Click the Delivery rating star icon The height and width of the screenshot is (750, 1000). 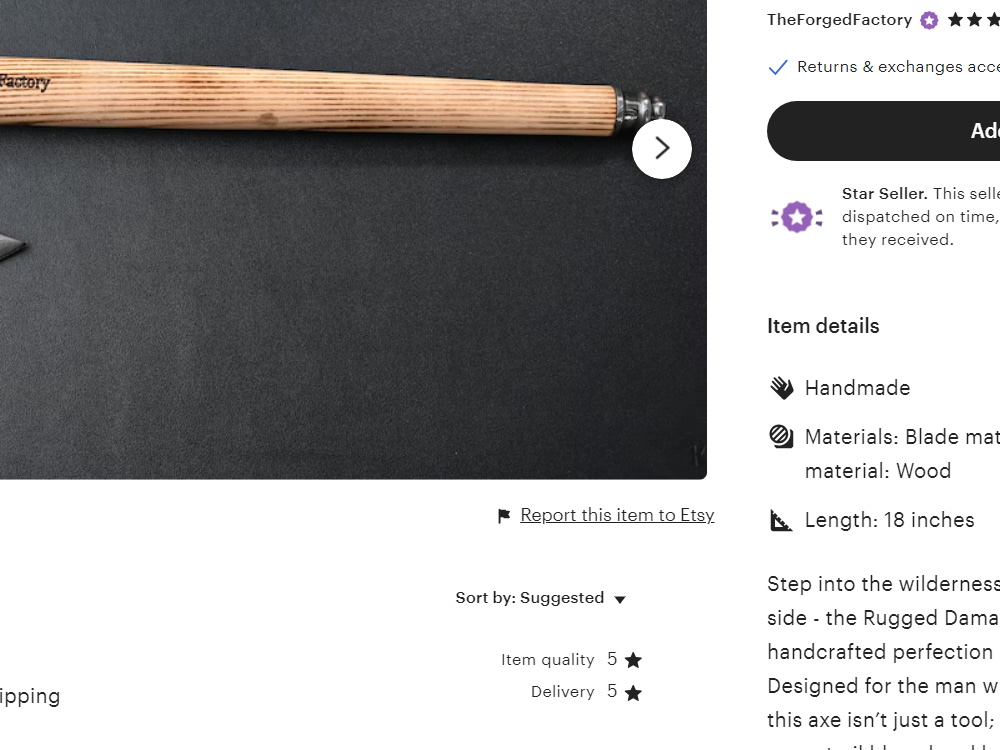click(x=633, y=693)
